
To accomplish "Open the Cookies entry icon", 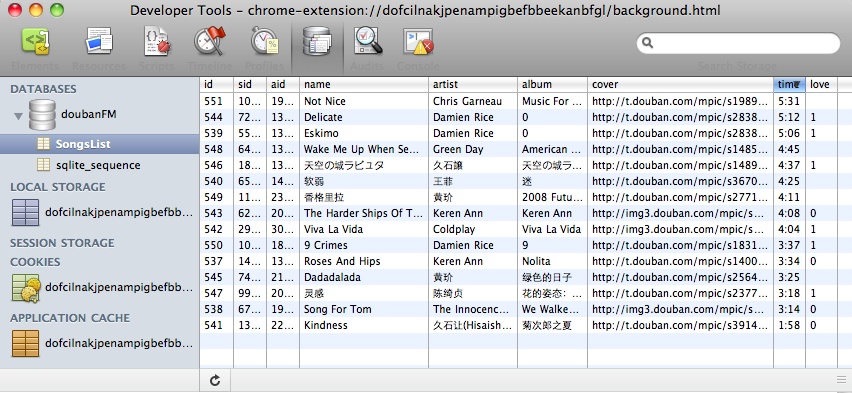I will click(x=25, y=288).
